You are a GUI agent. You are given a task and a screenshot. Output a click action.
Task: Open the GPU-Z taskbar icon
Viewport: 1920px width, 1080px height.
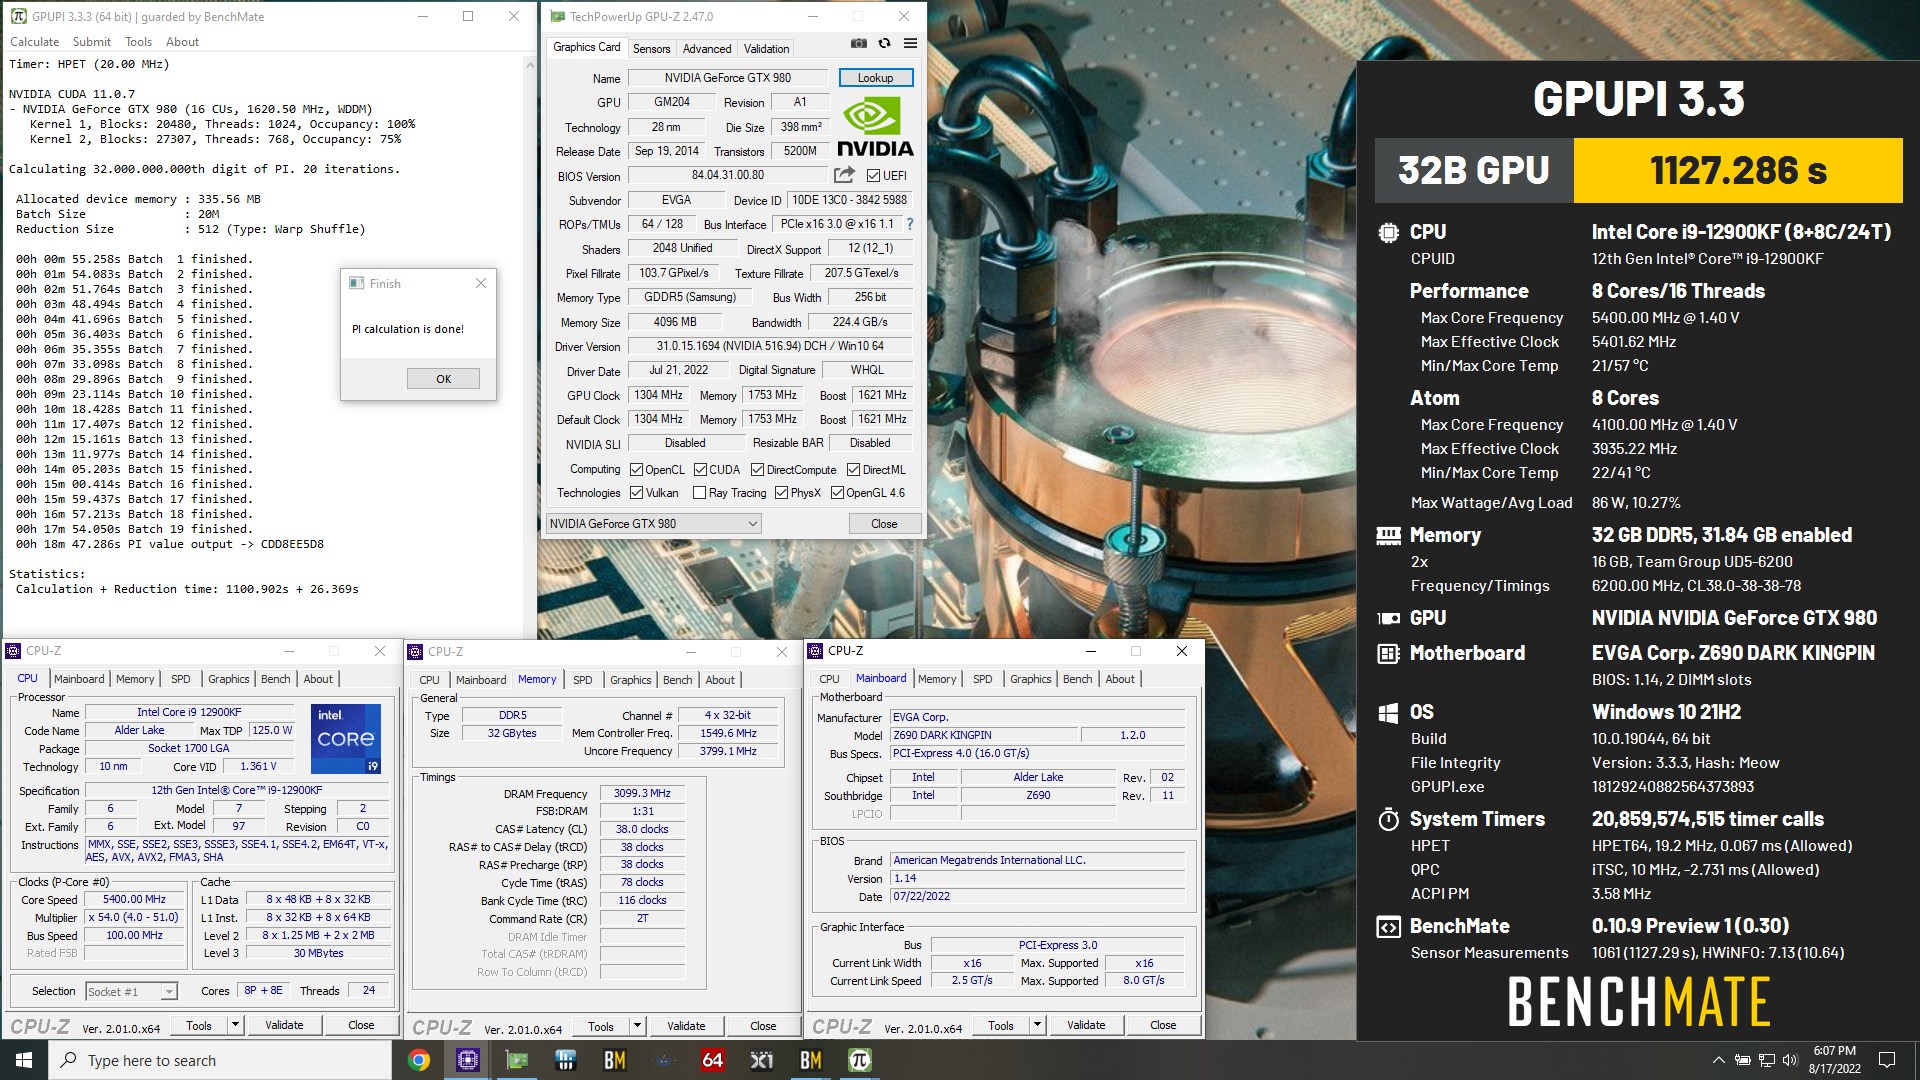[517, 1060]
